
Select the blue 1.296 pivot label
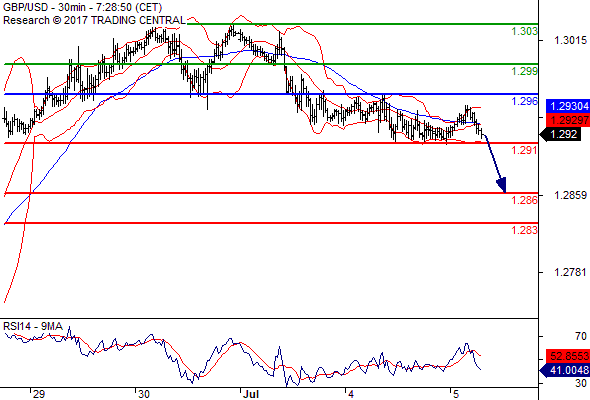click(525, 101)
